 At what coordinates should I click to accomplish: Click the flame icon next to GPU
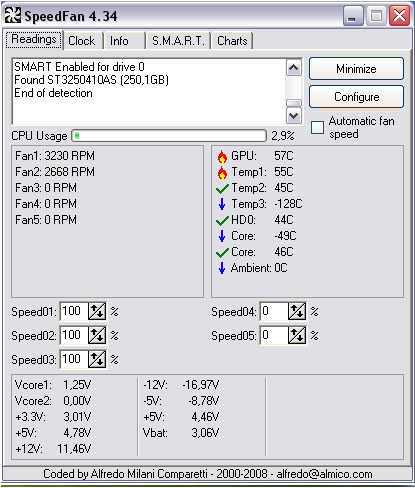click(222, 156)
